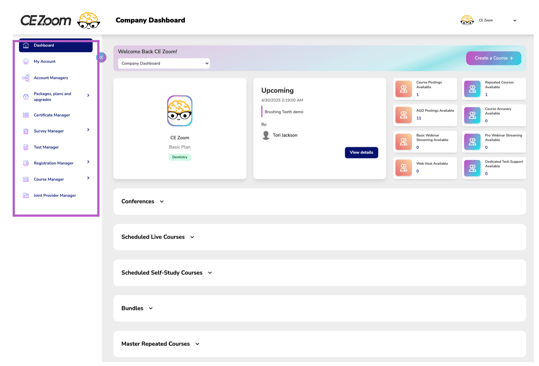Click the Welcome Back CE Zoom! text

[x=147, y=52]
